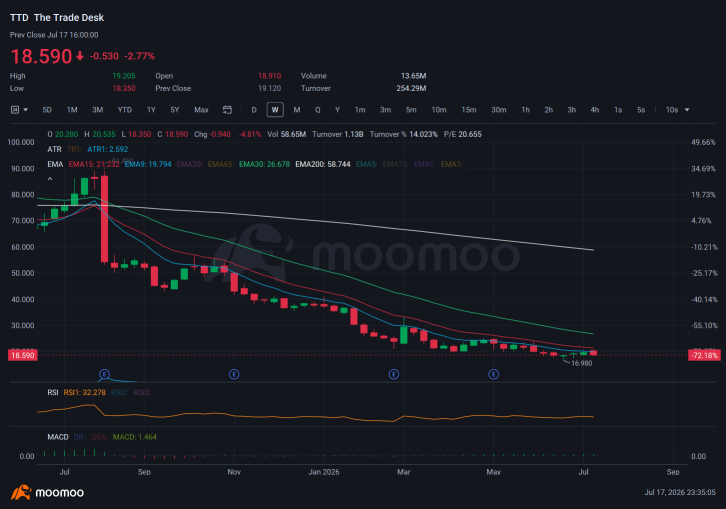
Task: Click the MACD: 1.464 value
Action: pyautogui.click(x=135, y=437)
